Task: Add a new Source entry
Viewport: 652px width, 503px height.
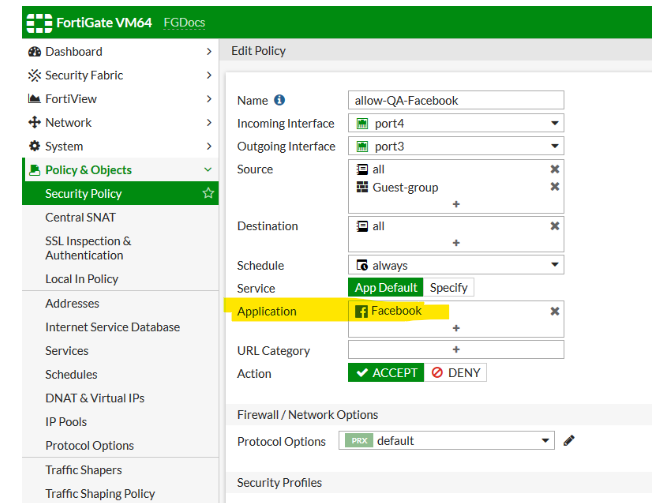Action: pos(456,204)
